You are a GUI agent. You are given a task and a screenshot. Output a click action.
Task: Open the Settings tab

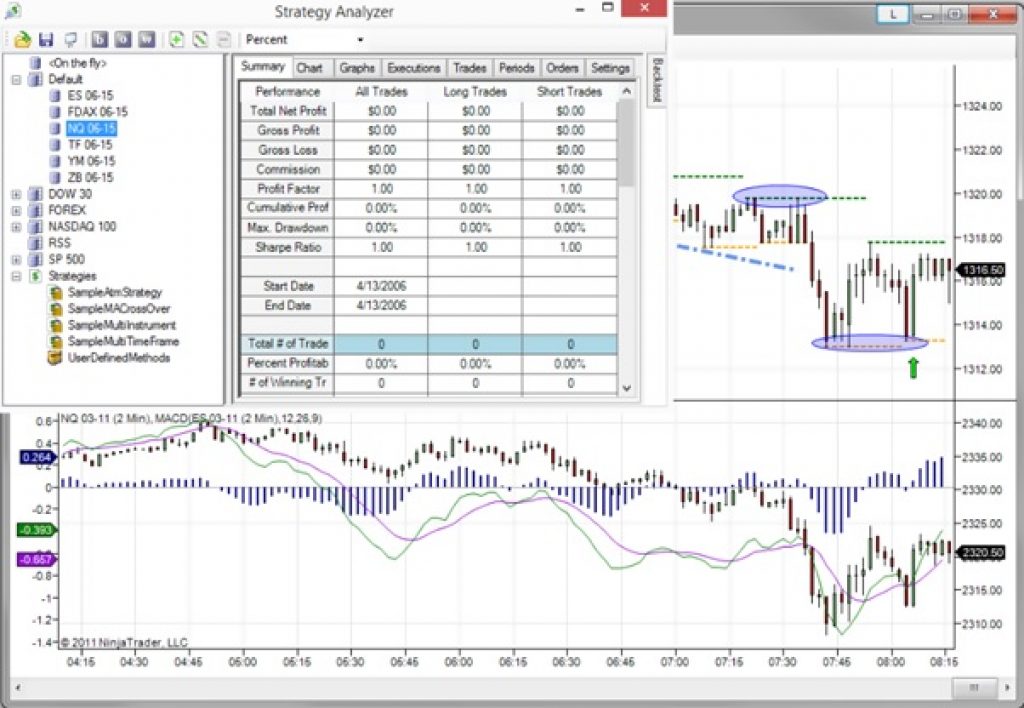pyautogui.click(x=610, y=68)
